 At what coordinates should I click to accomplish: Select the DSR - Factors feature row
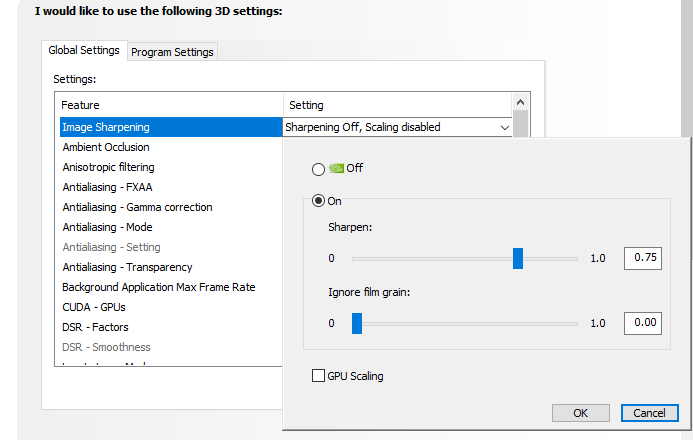point(95,327)
